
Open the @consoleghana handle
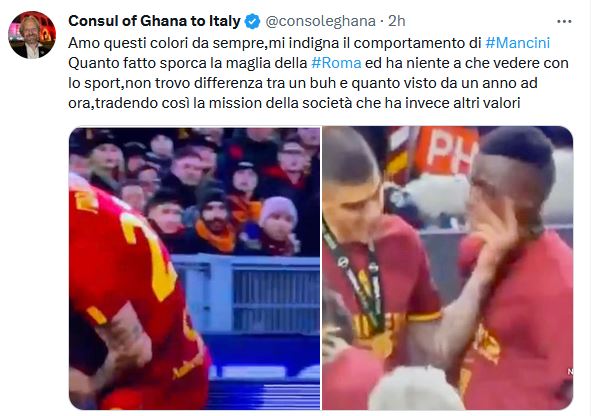coord(320,21)
